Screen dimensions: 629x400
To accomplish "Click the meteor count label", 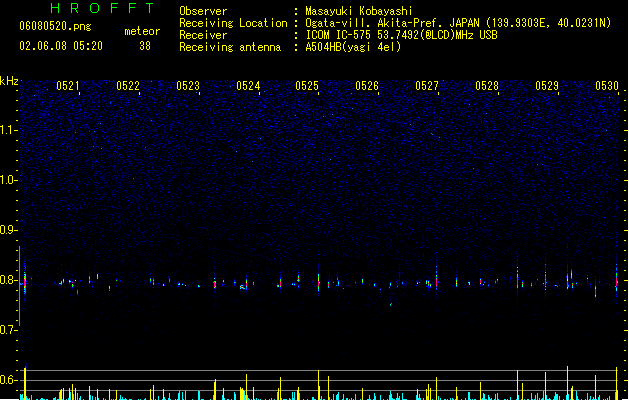I will (142, 31).
